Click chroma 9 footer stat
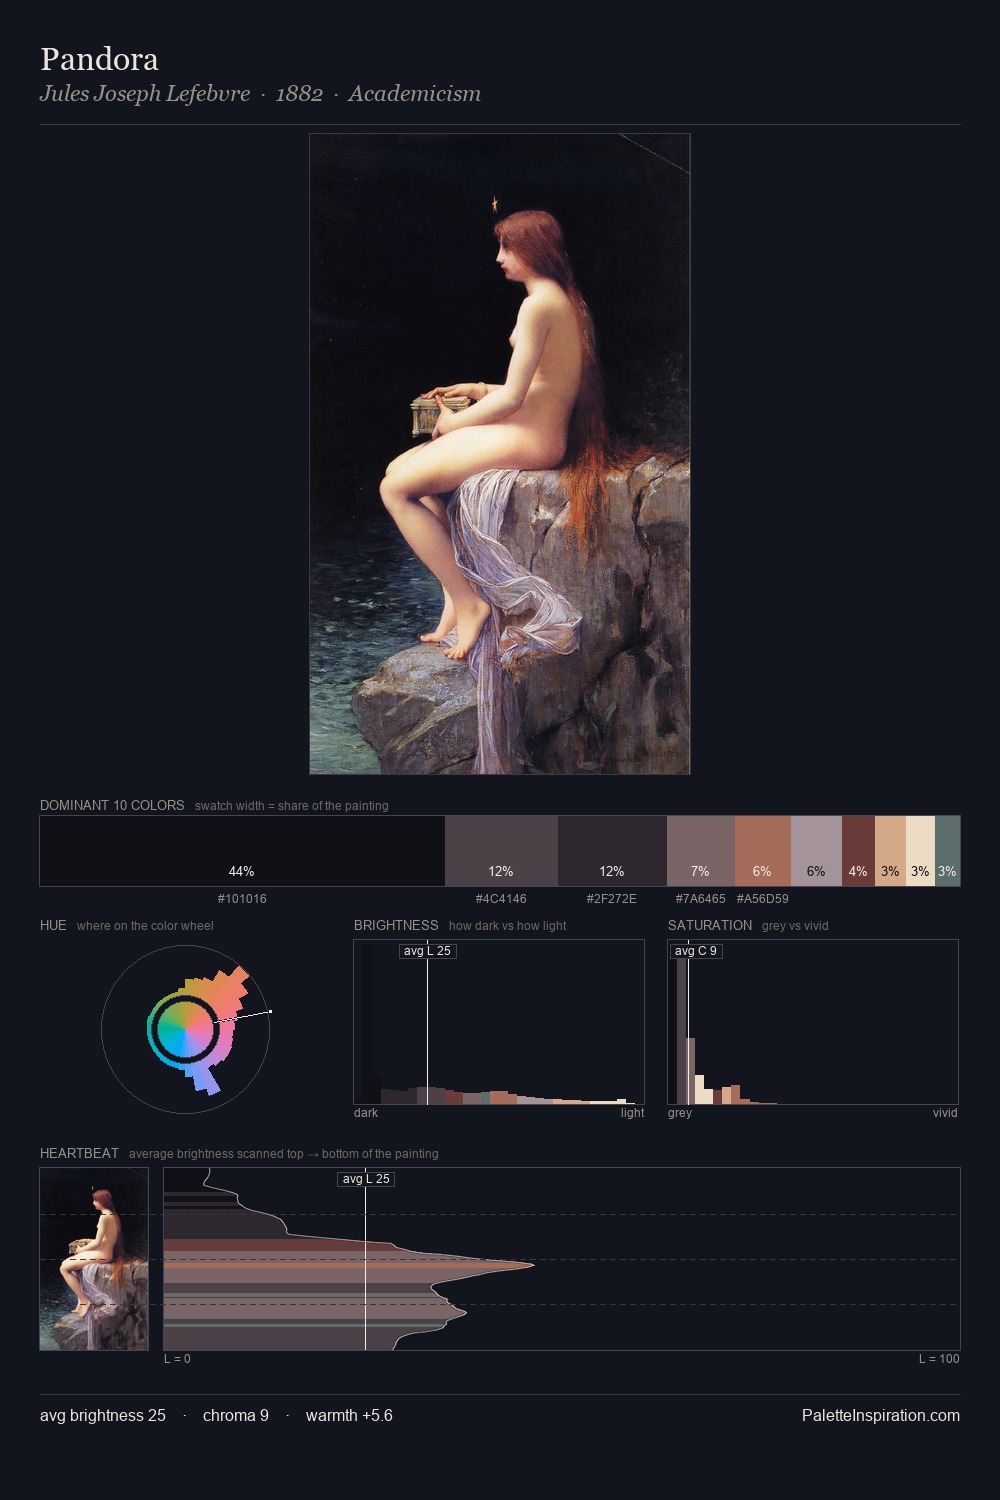Image resolution: width=1000 pixels, height=1500 pixels. [236, 1416]
